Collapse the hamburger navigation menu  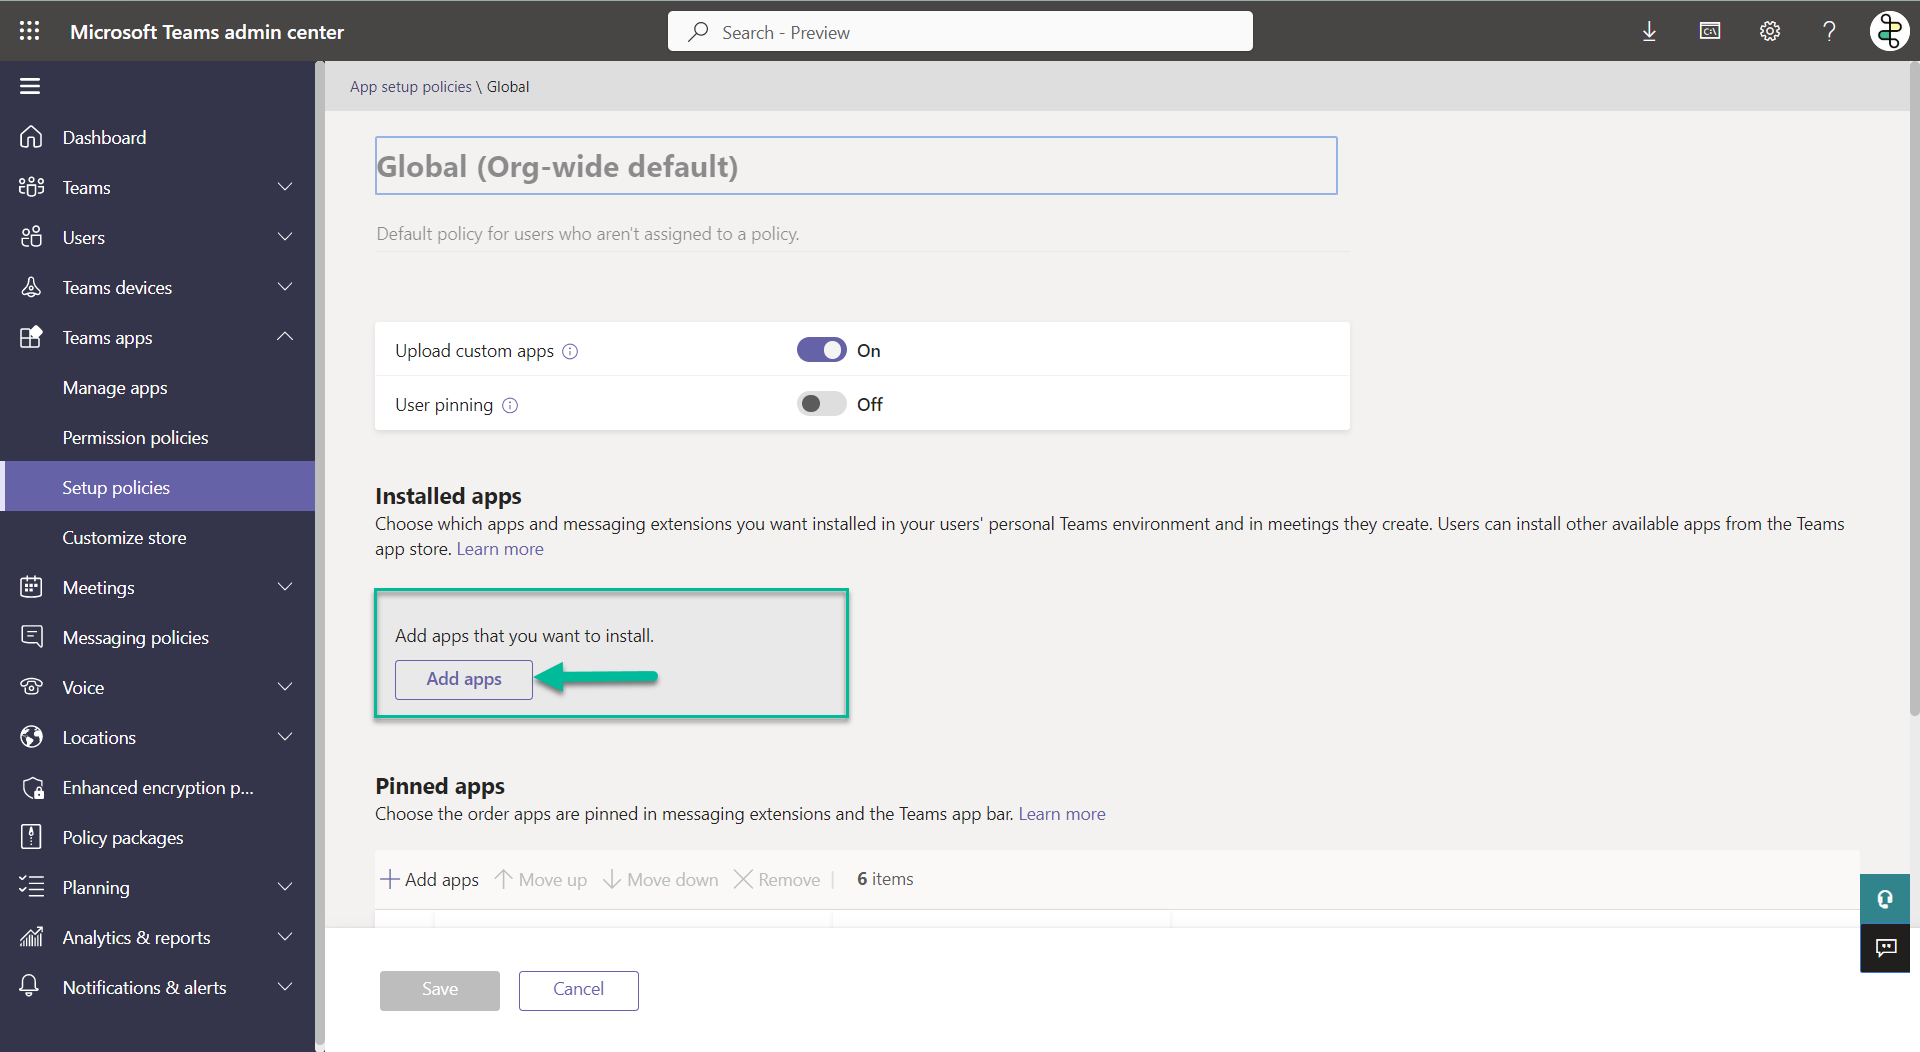pos(30,86)
